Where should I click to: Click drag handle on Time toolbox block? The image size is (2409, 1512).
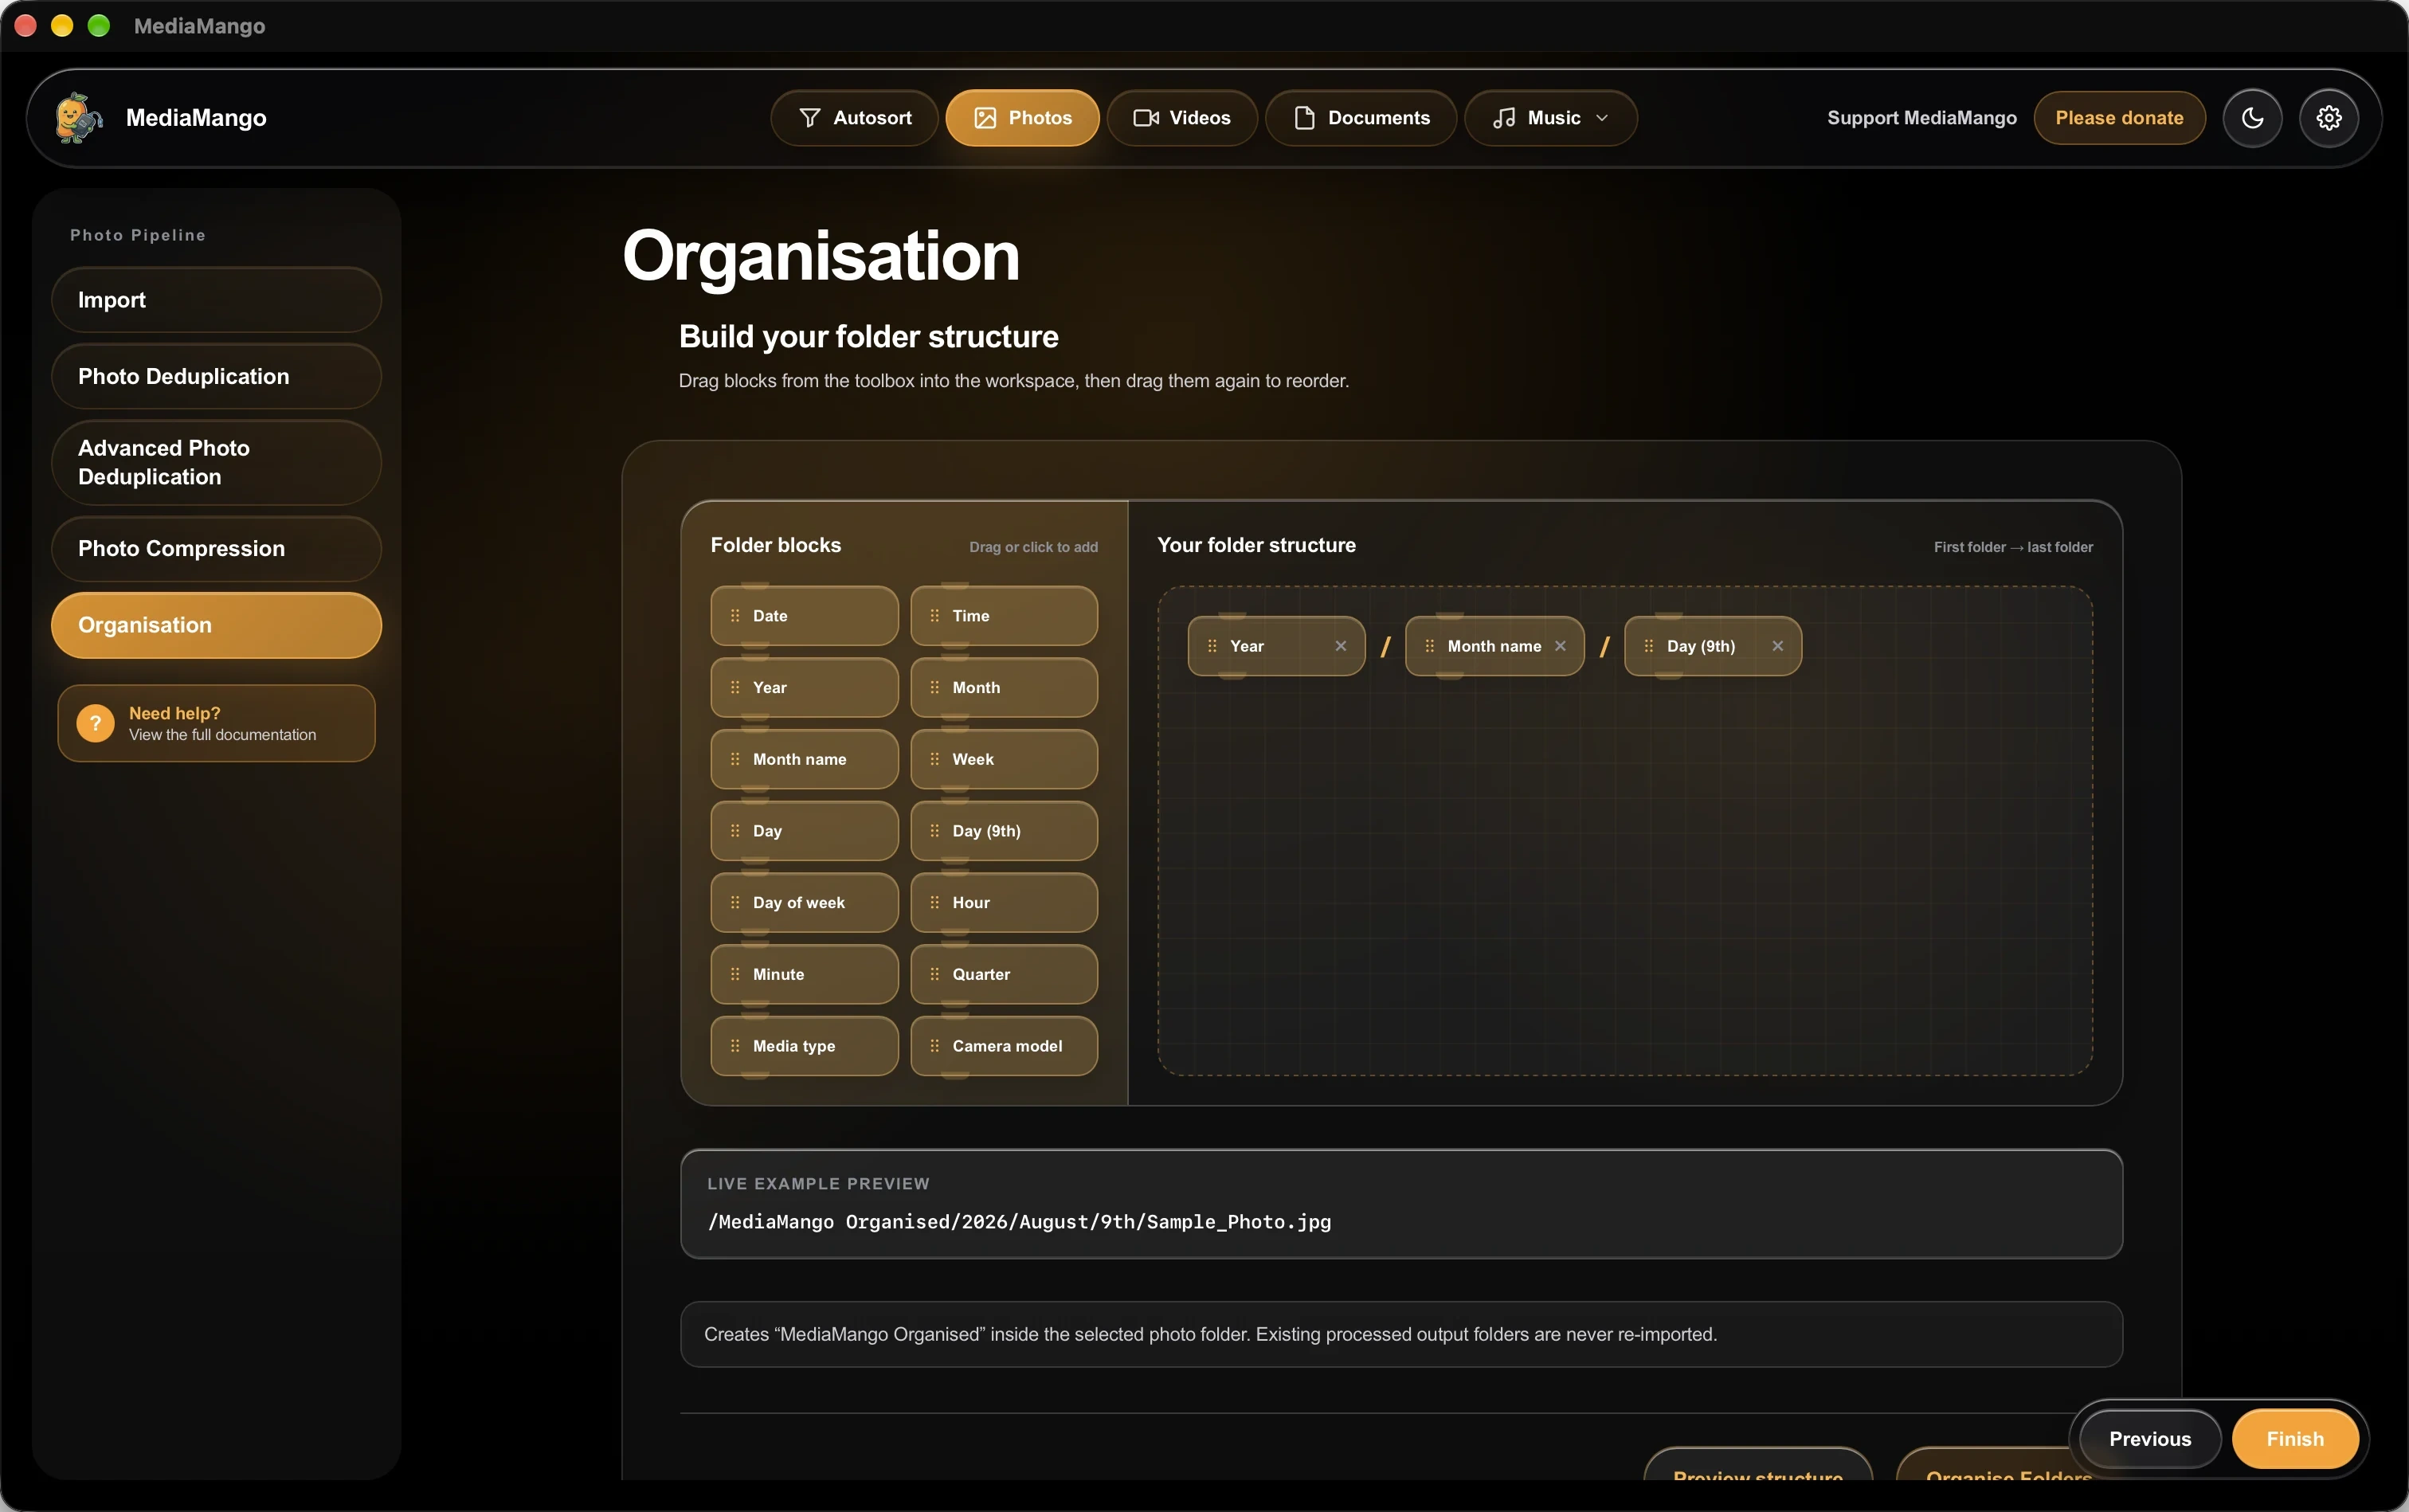[934, 616]
